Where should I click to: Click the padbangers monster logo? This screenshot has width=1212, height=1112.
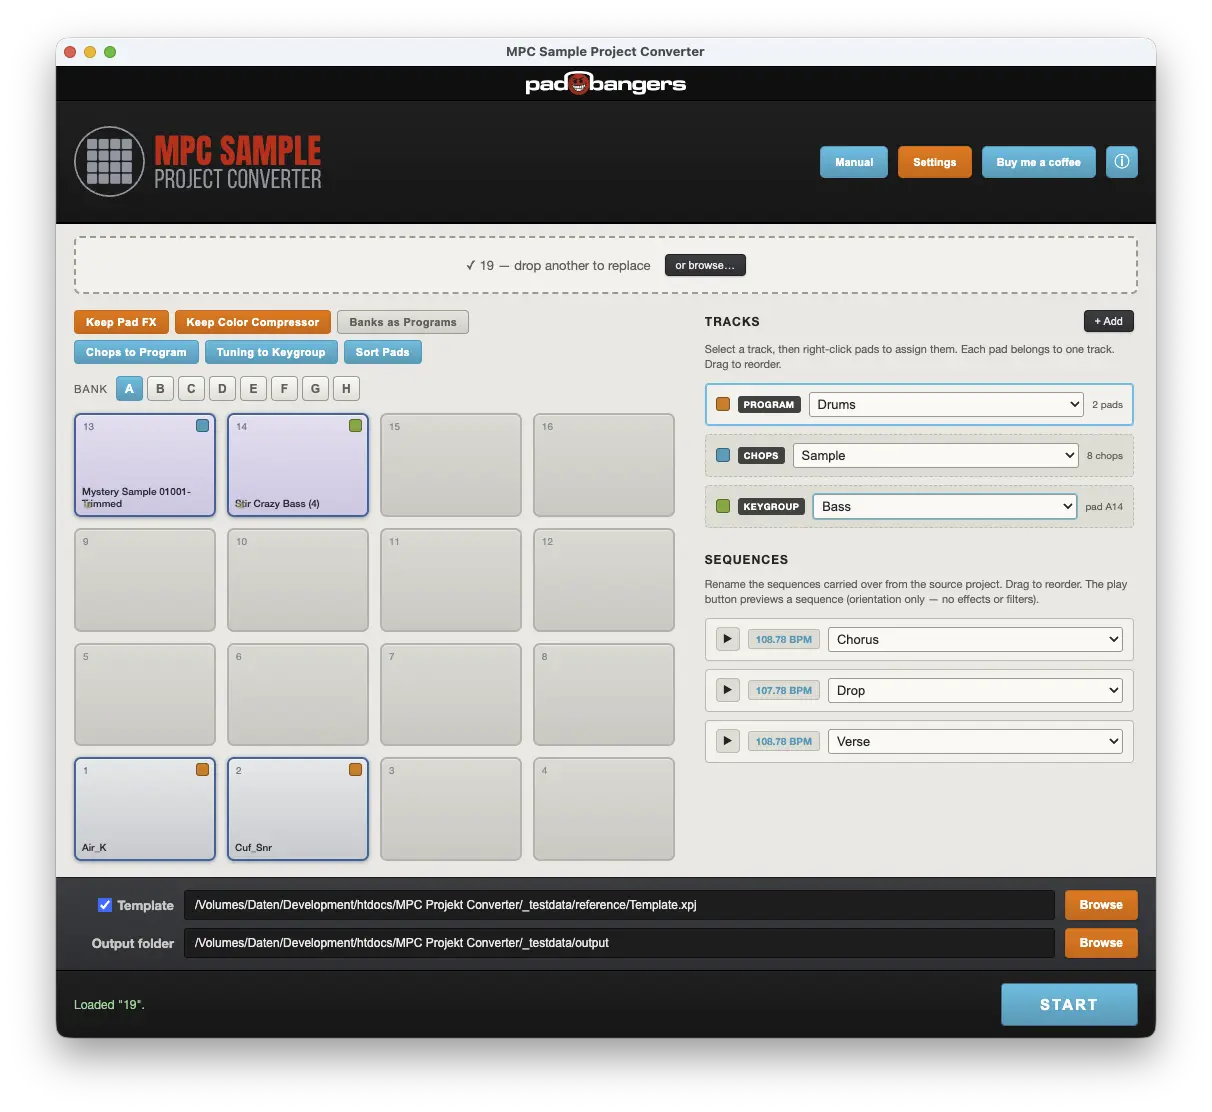579,84
